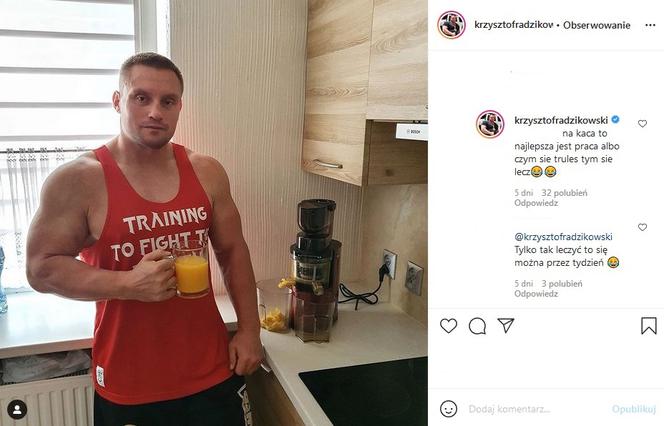Open the three-dot options menu

(650, 25)
